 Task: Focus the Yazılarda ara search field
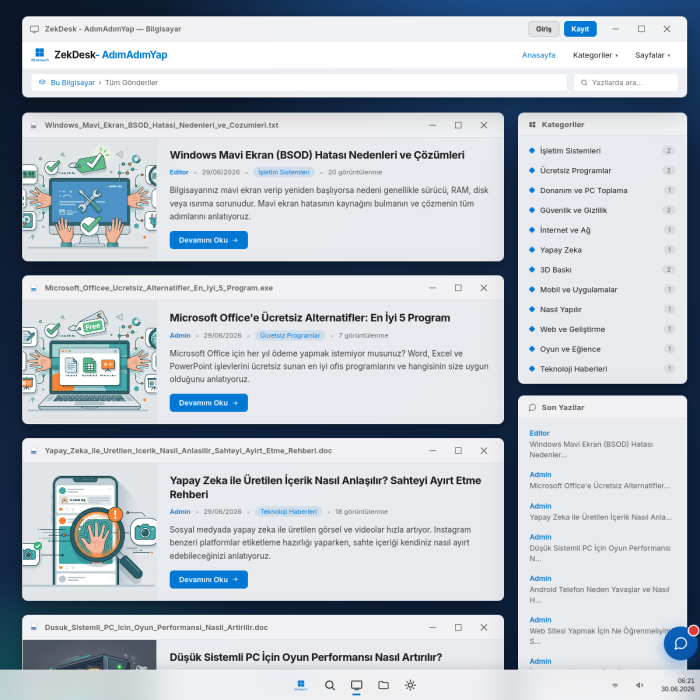(x=626, y=83)
